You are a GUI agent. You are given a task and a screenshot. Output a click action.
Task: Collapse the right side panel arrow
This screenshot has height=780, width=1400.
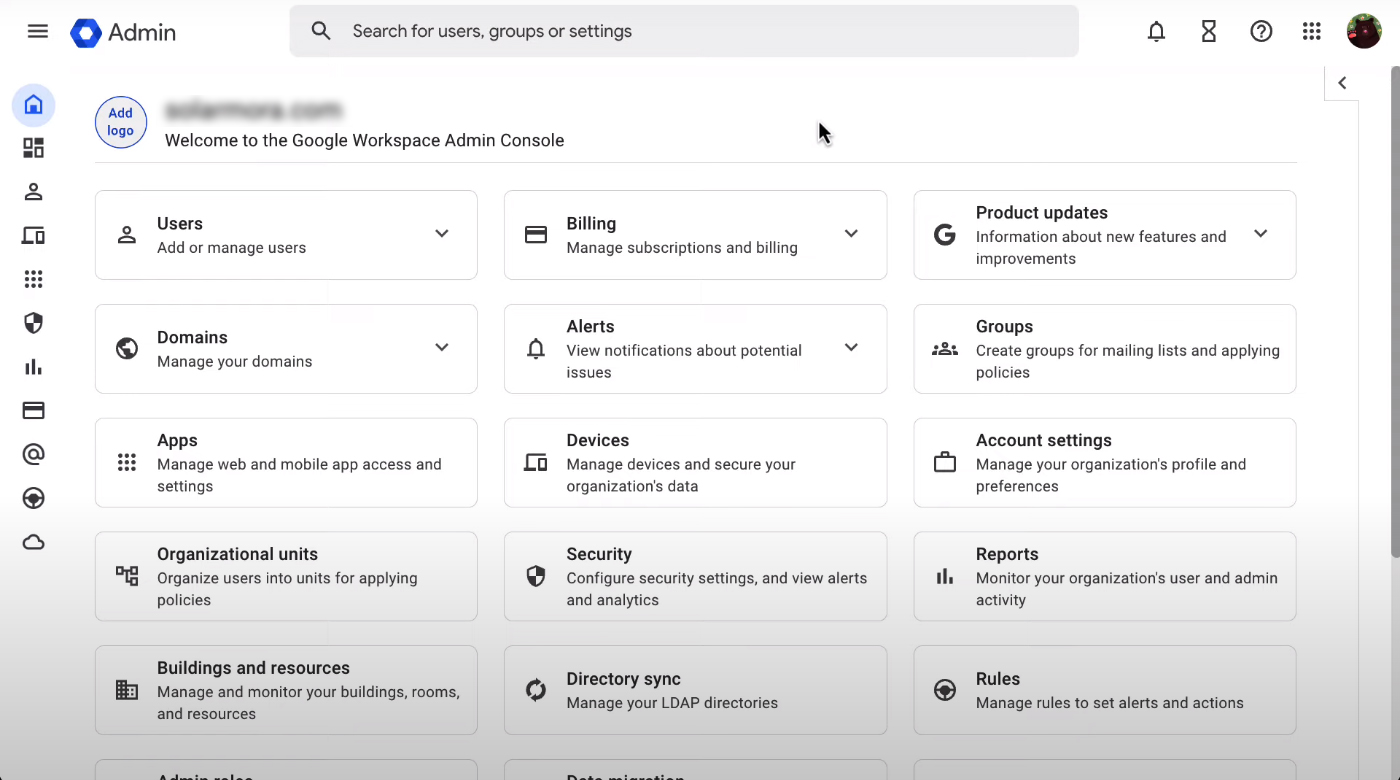tap(1342, 84)
